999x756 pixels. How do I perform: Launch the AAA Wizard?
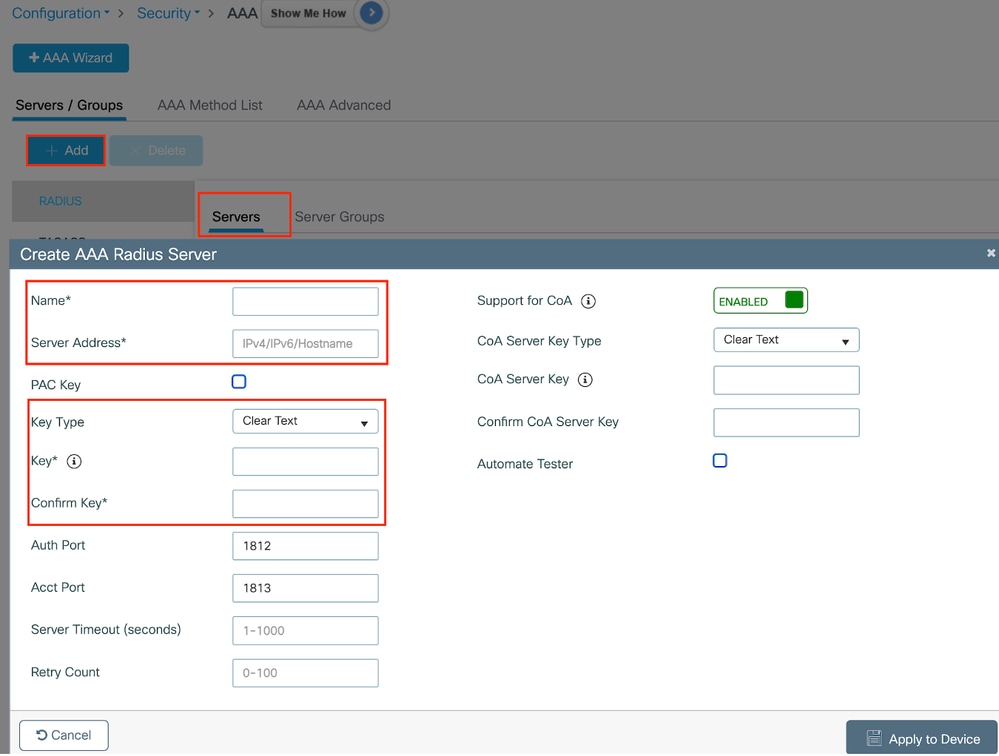(x=71, y=58)
